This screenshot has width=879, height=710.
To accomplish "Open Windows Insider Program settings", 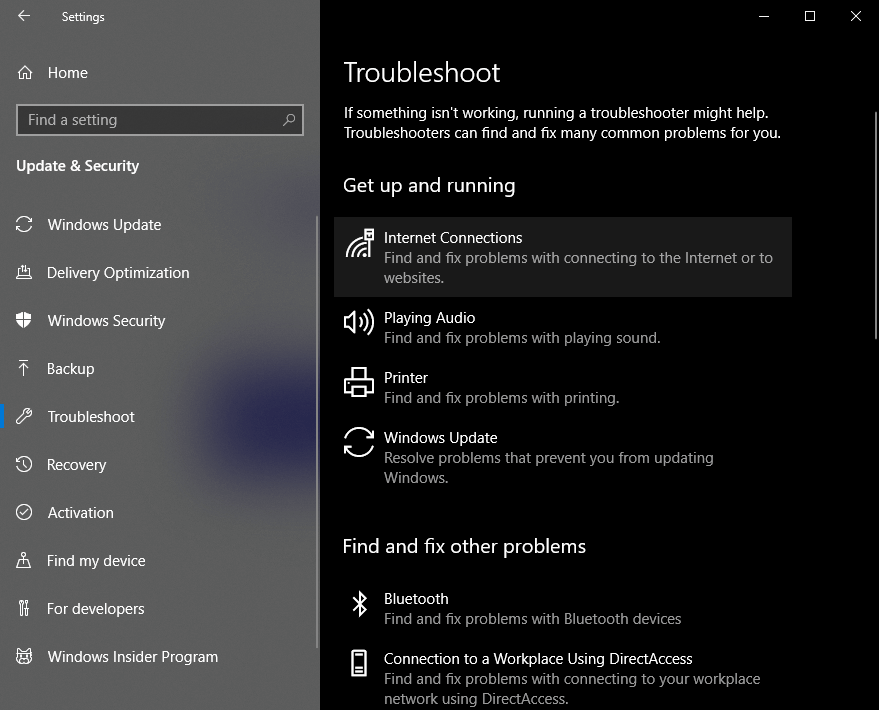I will pyautogui.click(x=132, y=656).
